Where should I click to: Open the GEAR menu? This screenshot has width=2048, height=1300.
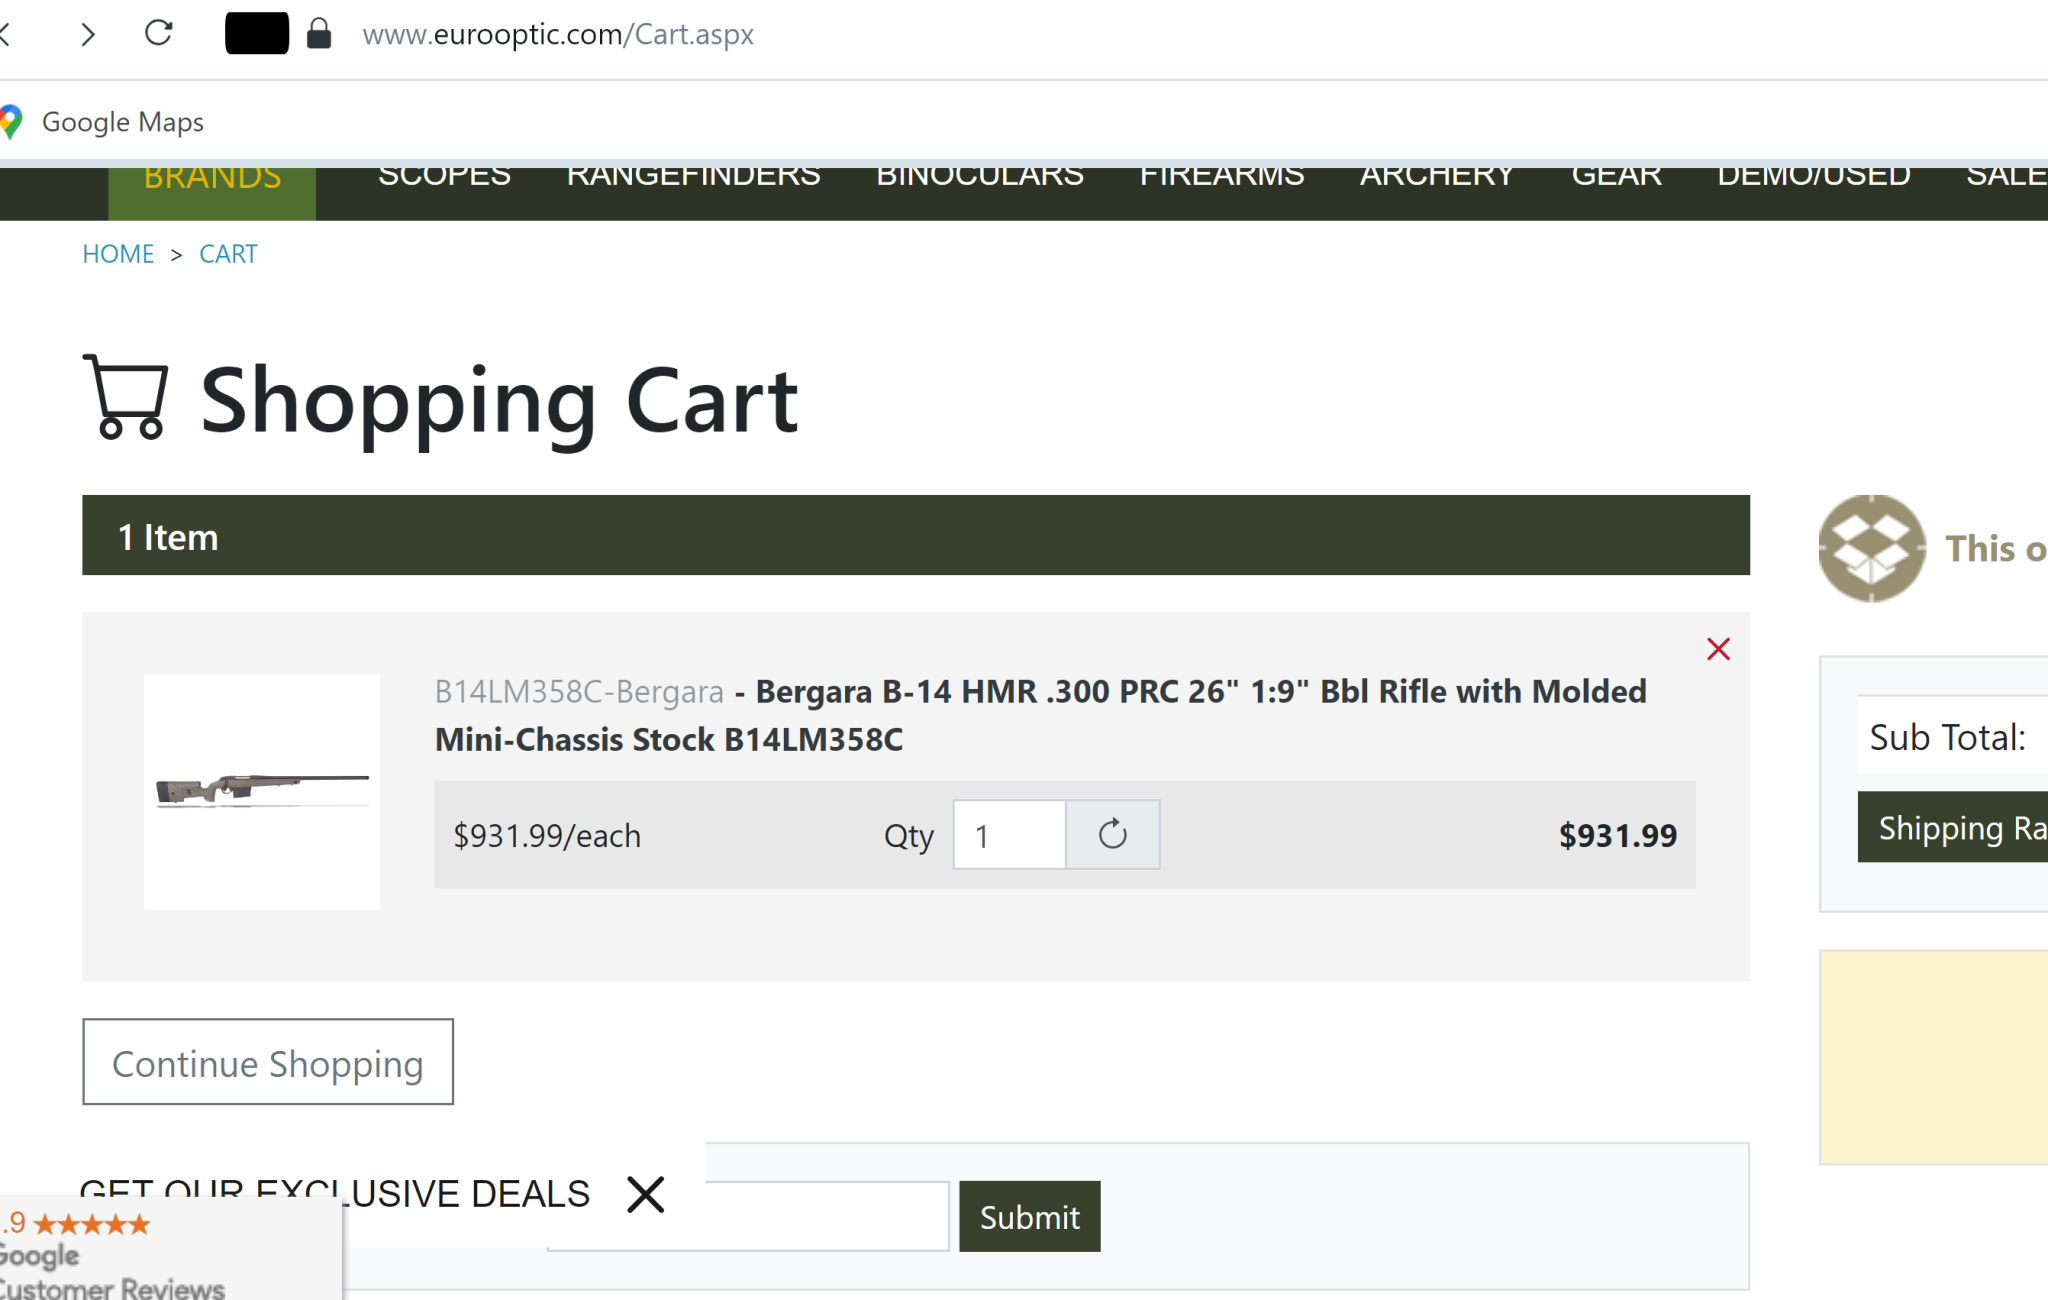(1616, 176)
